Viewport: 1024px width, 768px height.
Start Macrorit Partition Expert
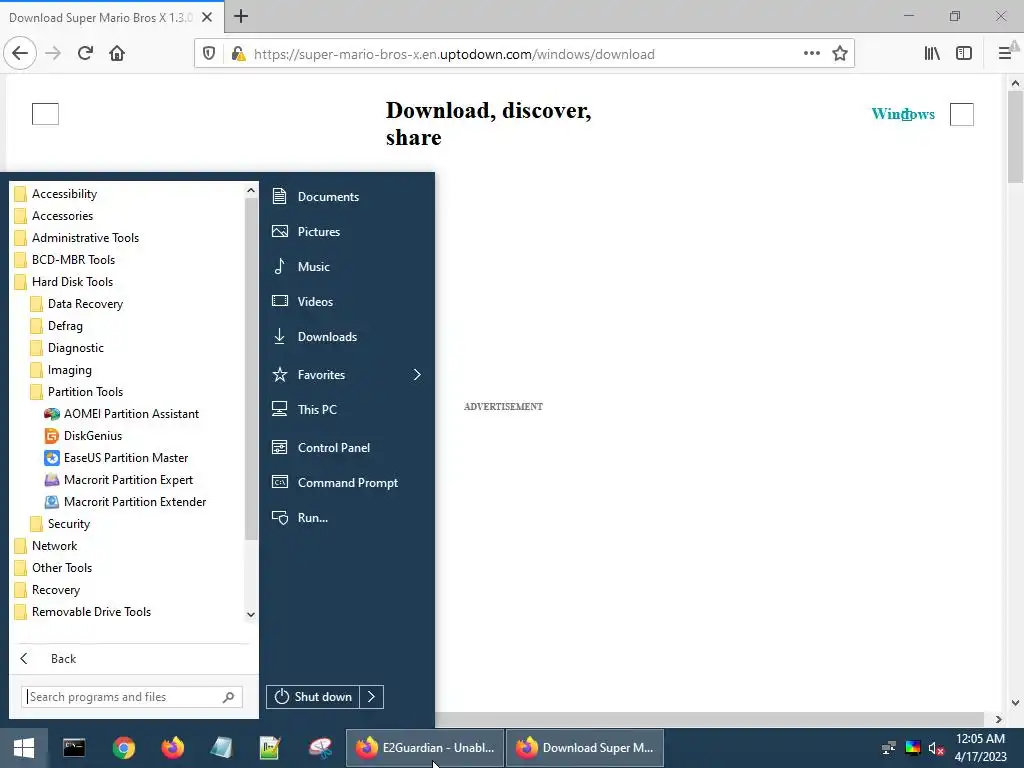(x=118, y=479)
